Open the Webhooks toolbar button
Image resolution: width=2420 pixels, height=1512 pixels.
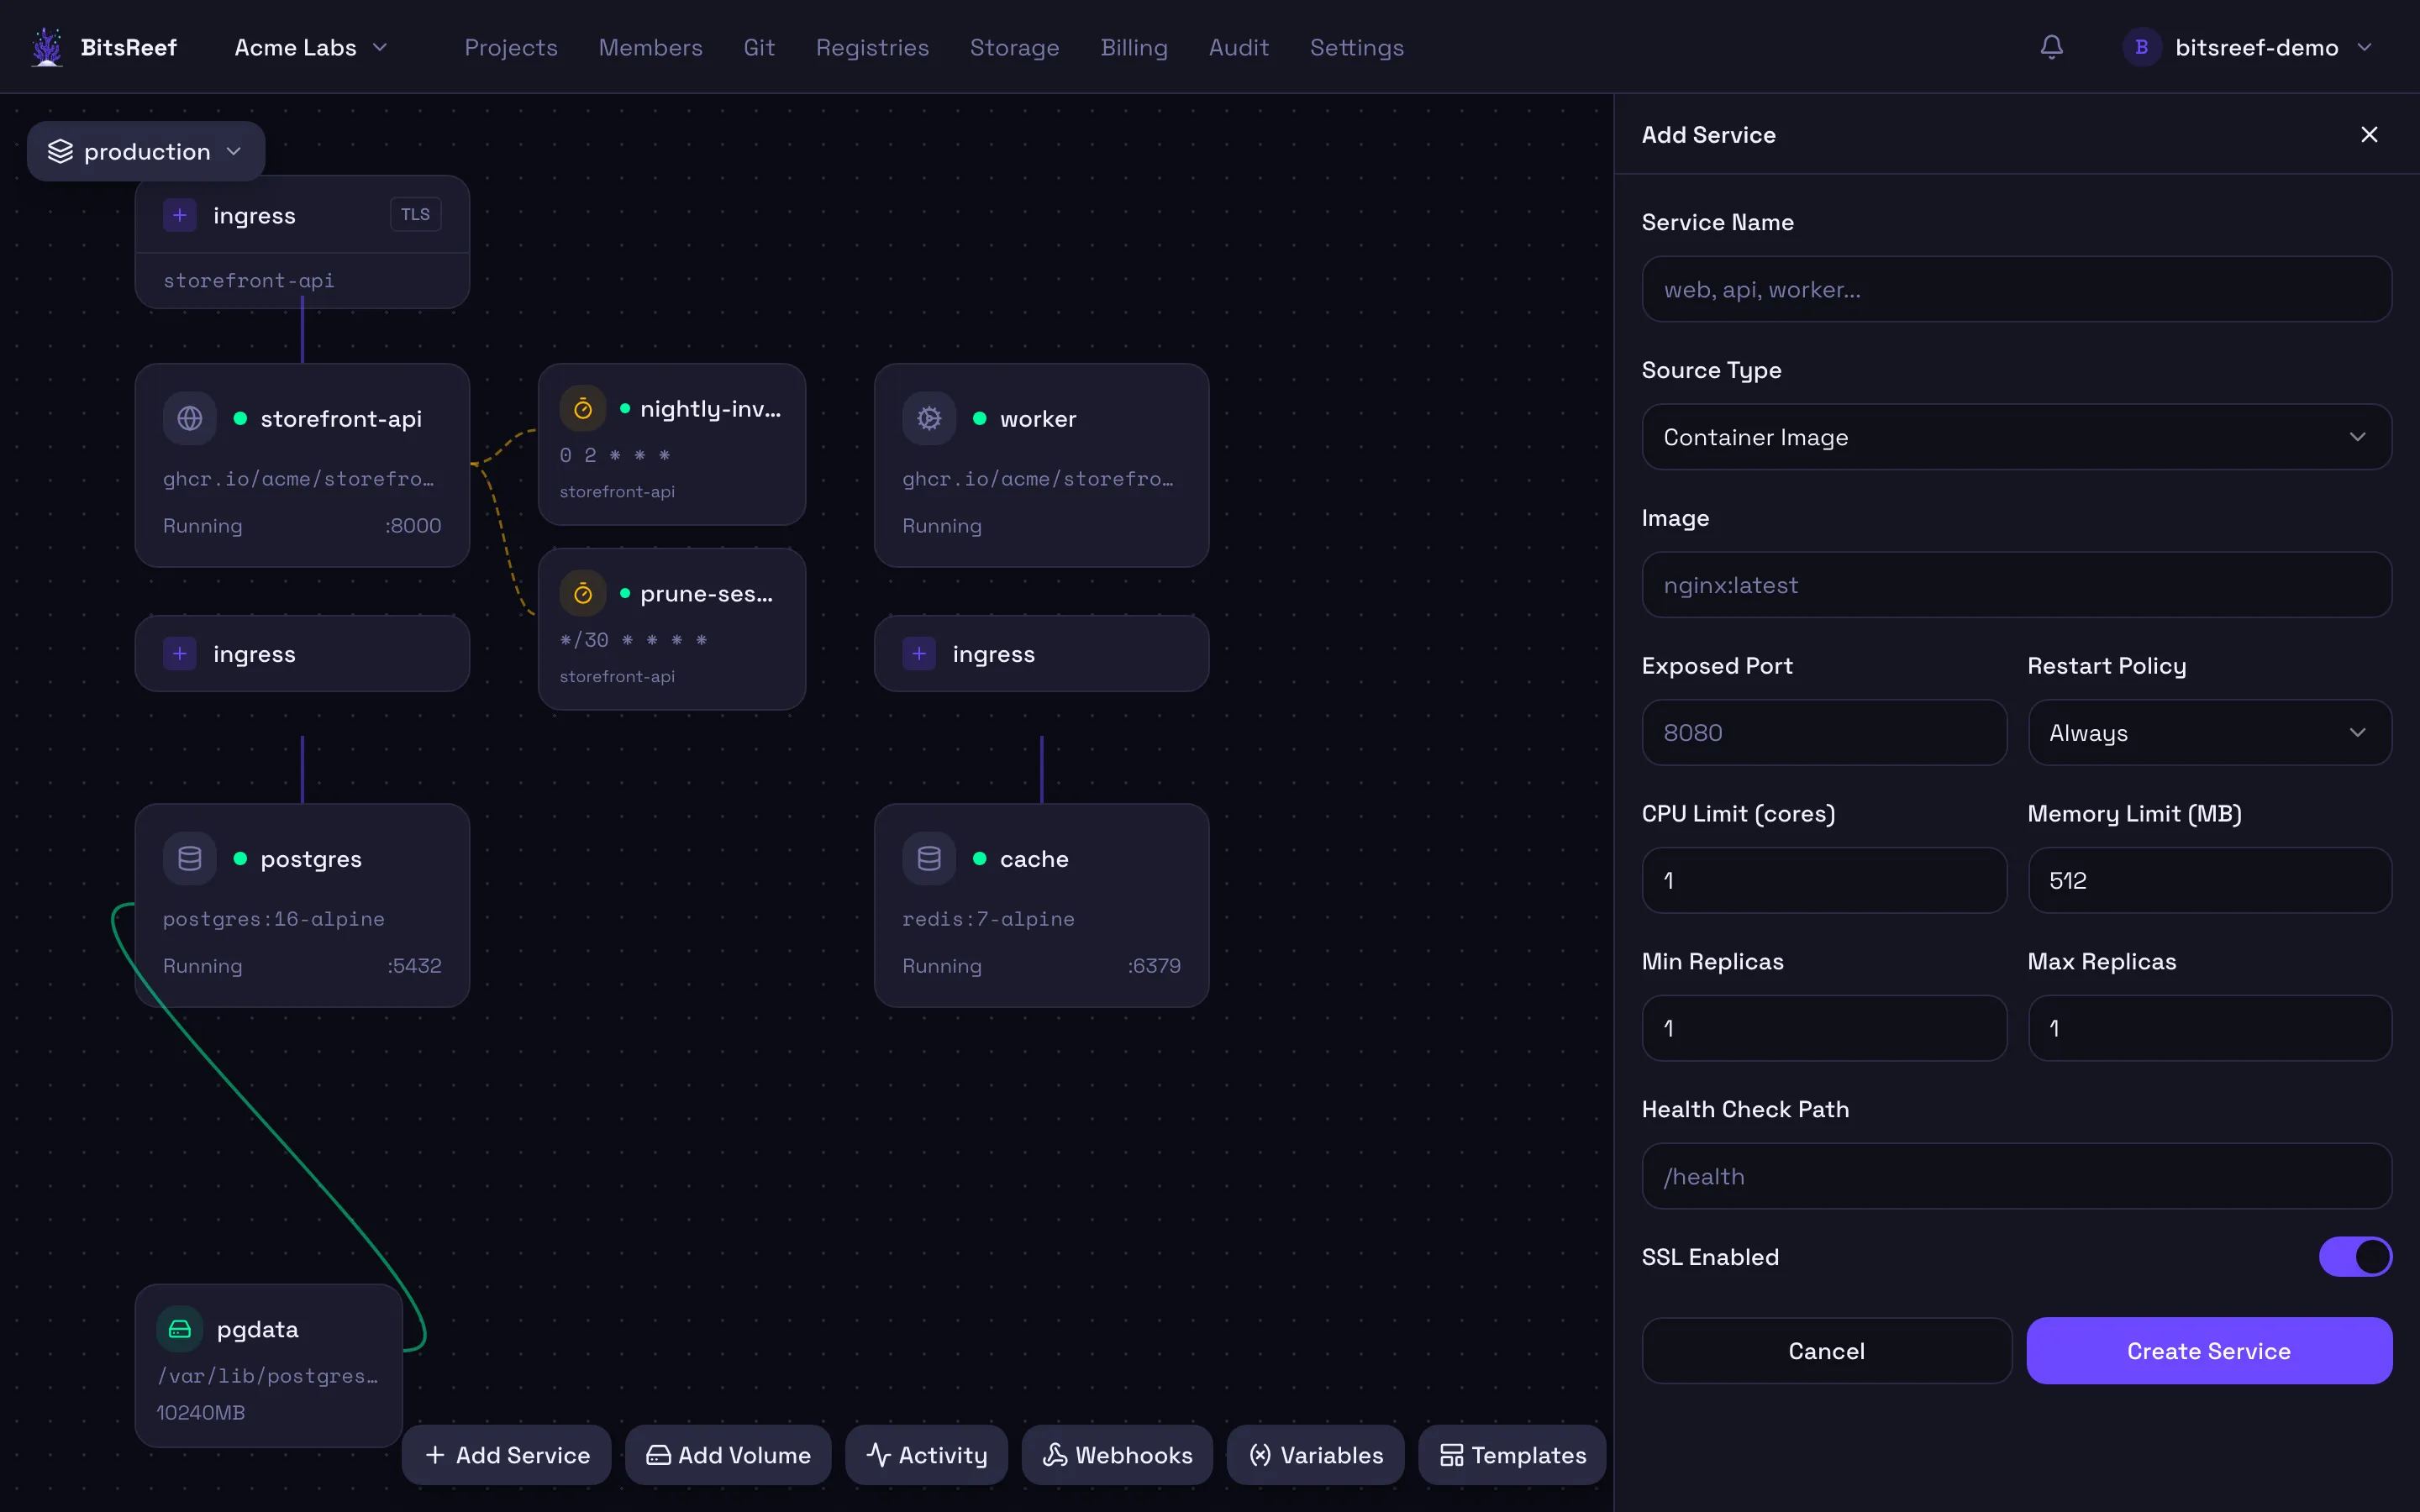point(1117,1455)
